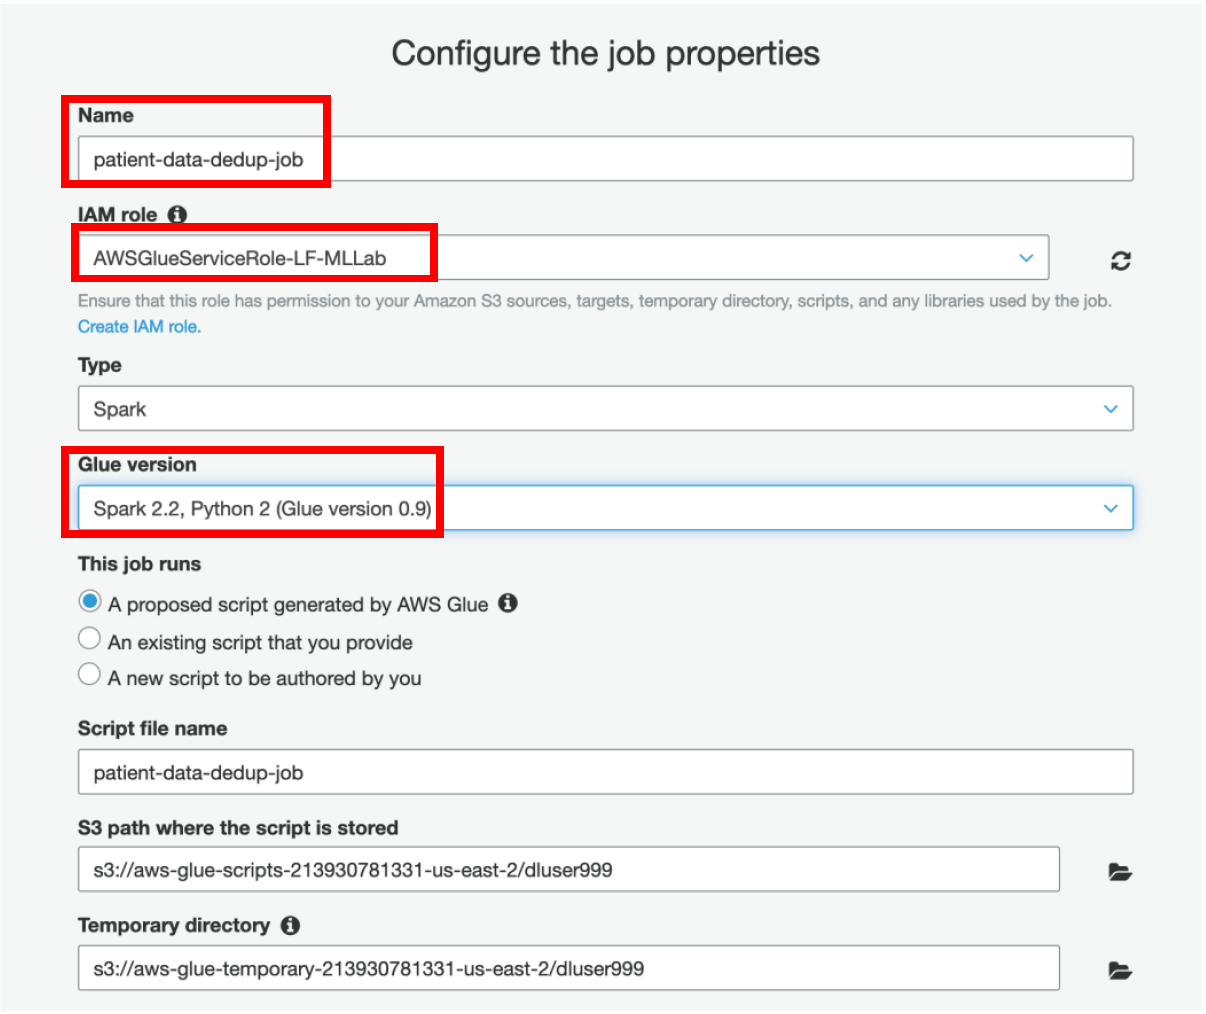The image size is (1206, 1014).
Task: Click info icon beside proposed script option
Action: click(x=508, y=603)
